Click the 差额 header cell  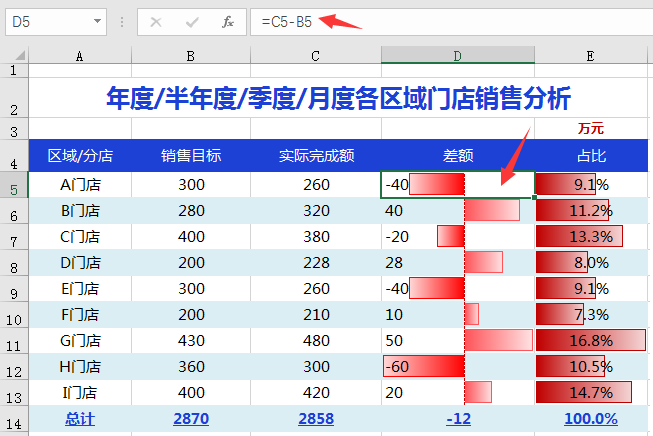[x=458, y=156]
